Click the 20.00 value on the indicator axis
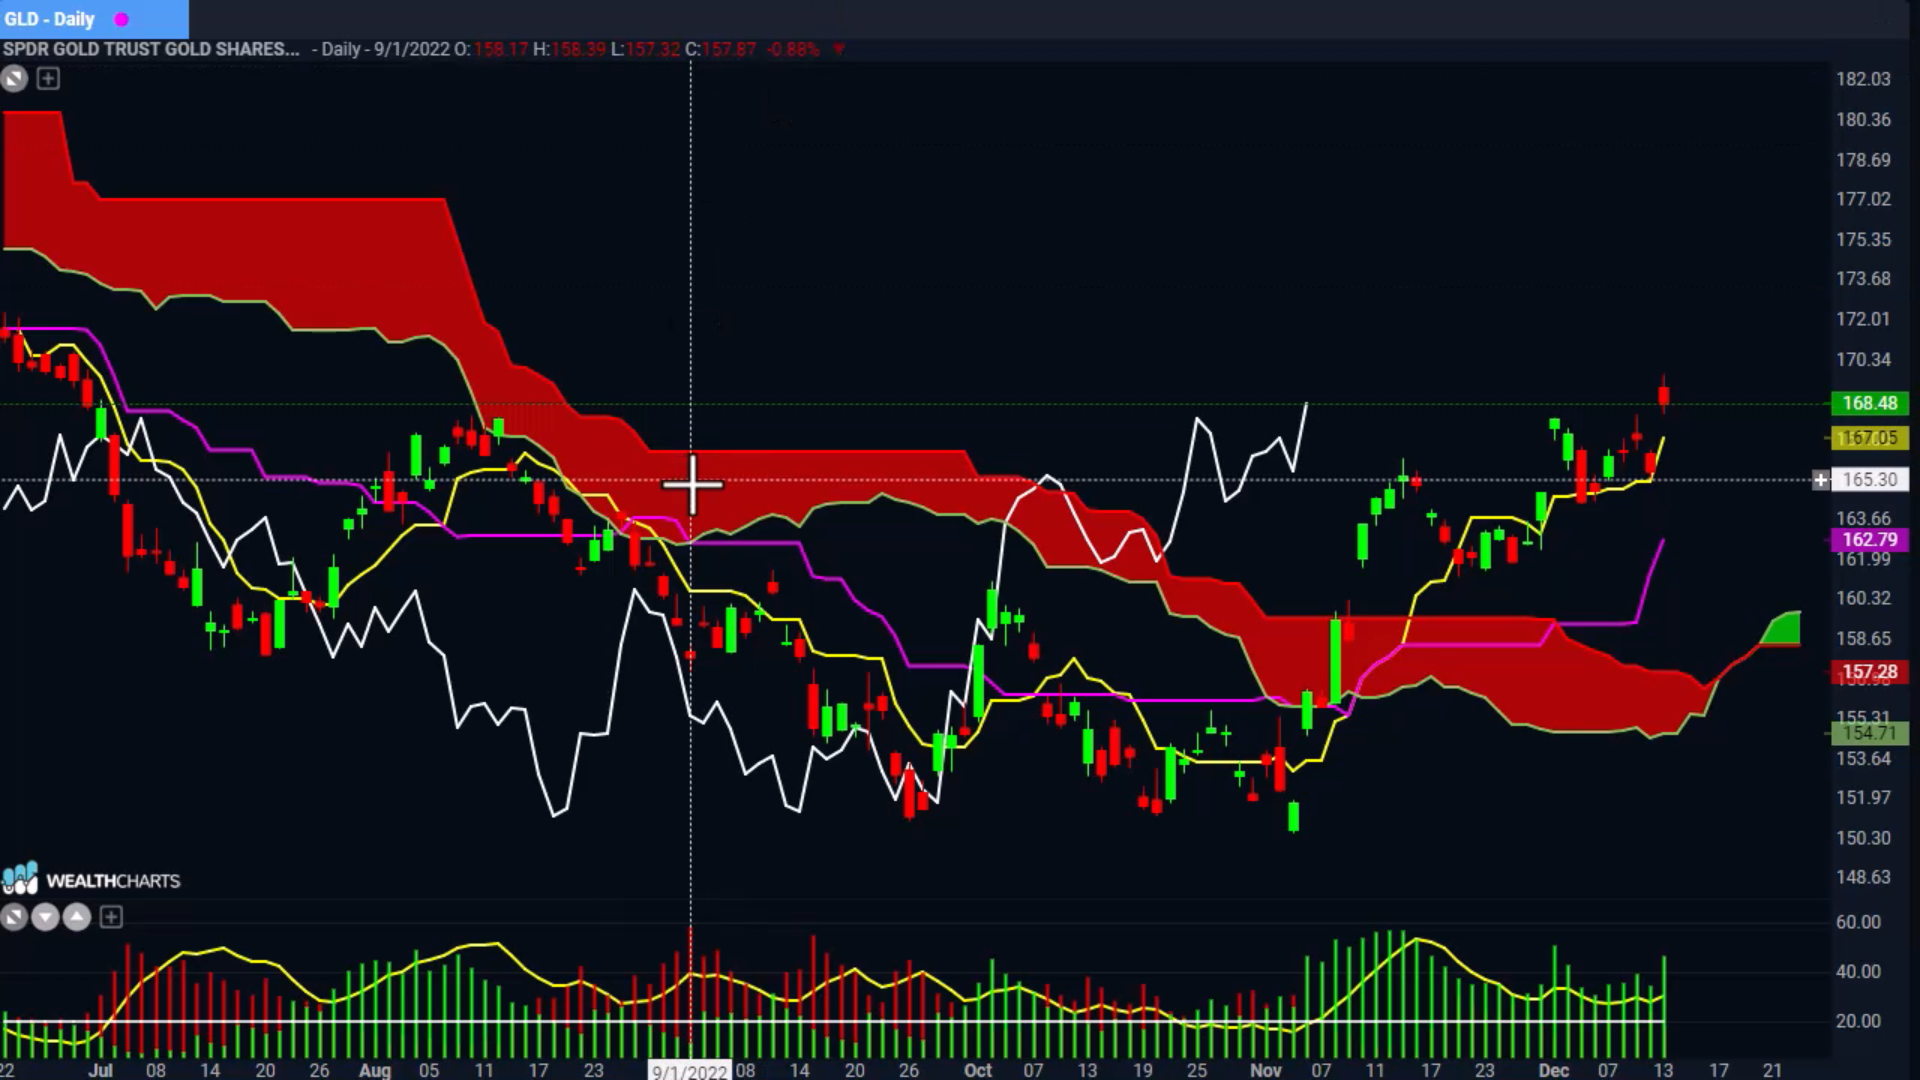Viewport: 1920px width, 1080px height. (x=1858, y=1021)
